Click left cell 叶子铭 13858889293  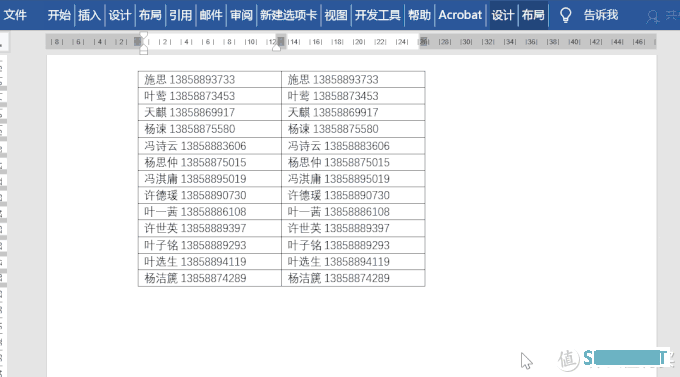click(210, 245)
